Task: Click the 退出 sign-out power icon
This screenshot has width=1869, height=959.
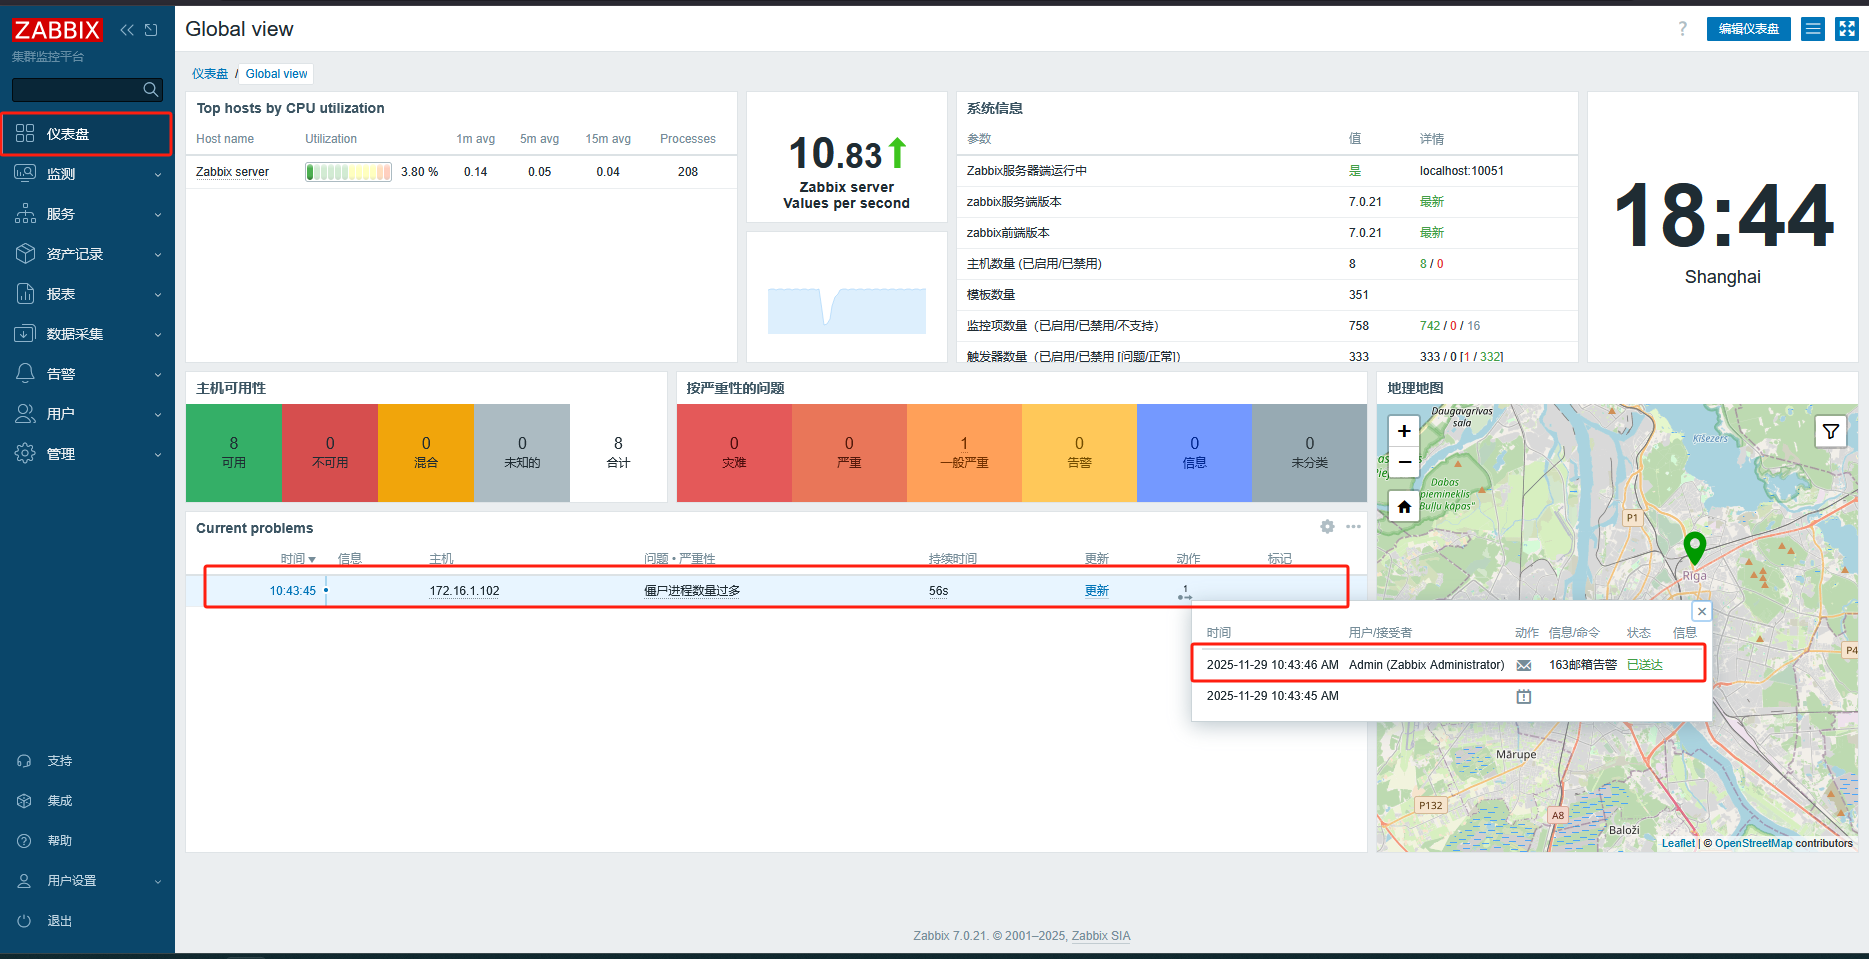Action: point(24,921)
